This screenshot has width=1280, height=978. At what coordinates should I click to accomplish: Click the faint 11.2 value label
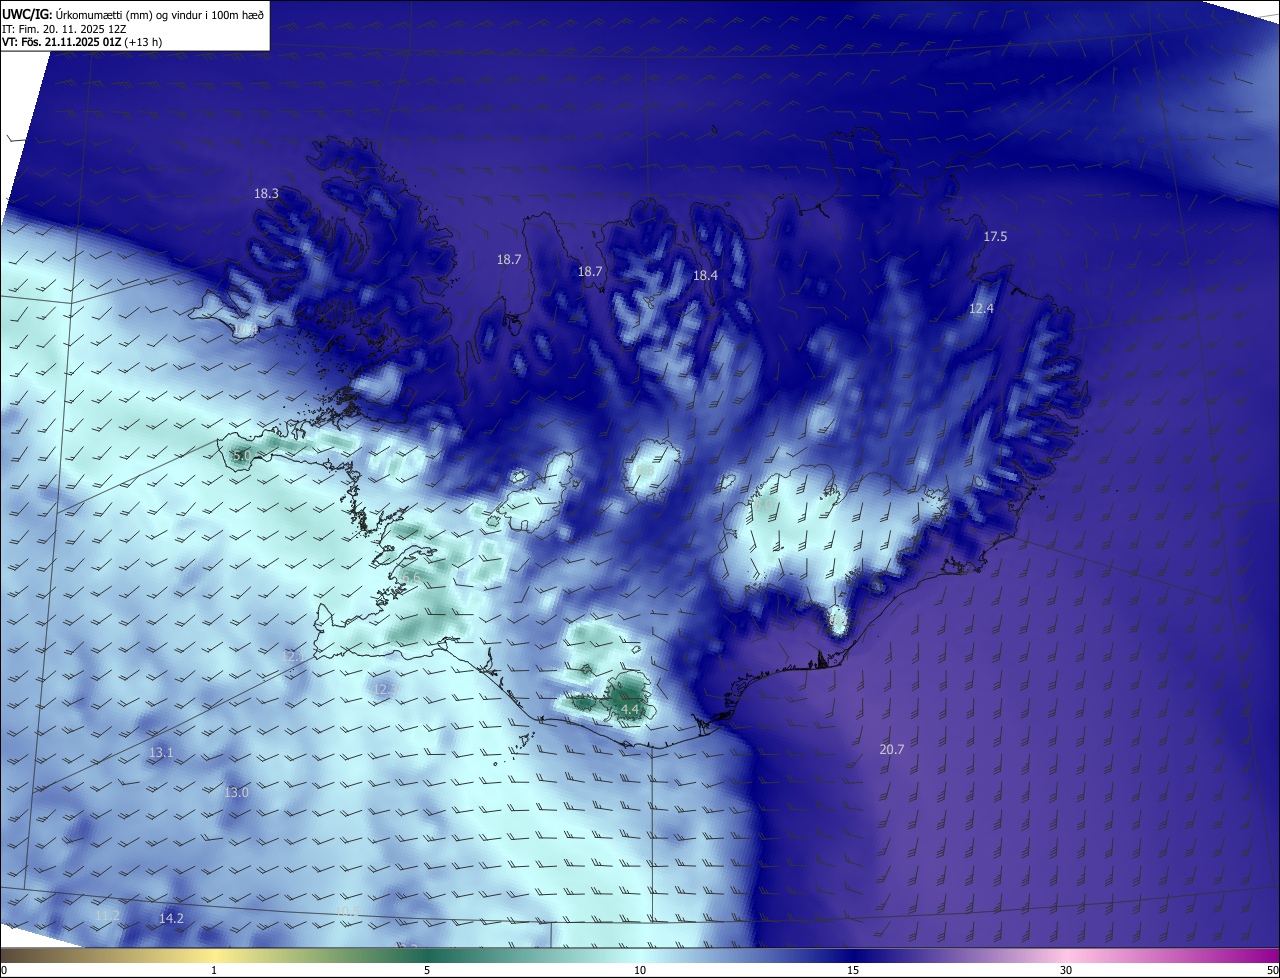coord(107,916)
